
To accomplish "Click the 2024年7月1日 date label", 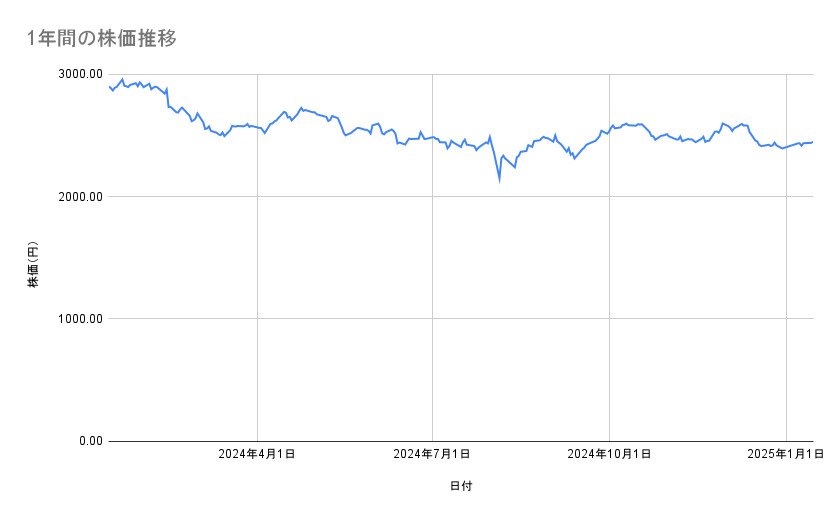I will tap(432, 454).
